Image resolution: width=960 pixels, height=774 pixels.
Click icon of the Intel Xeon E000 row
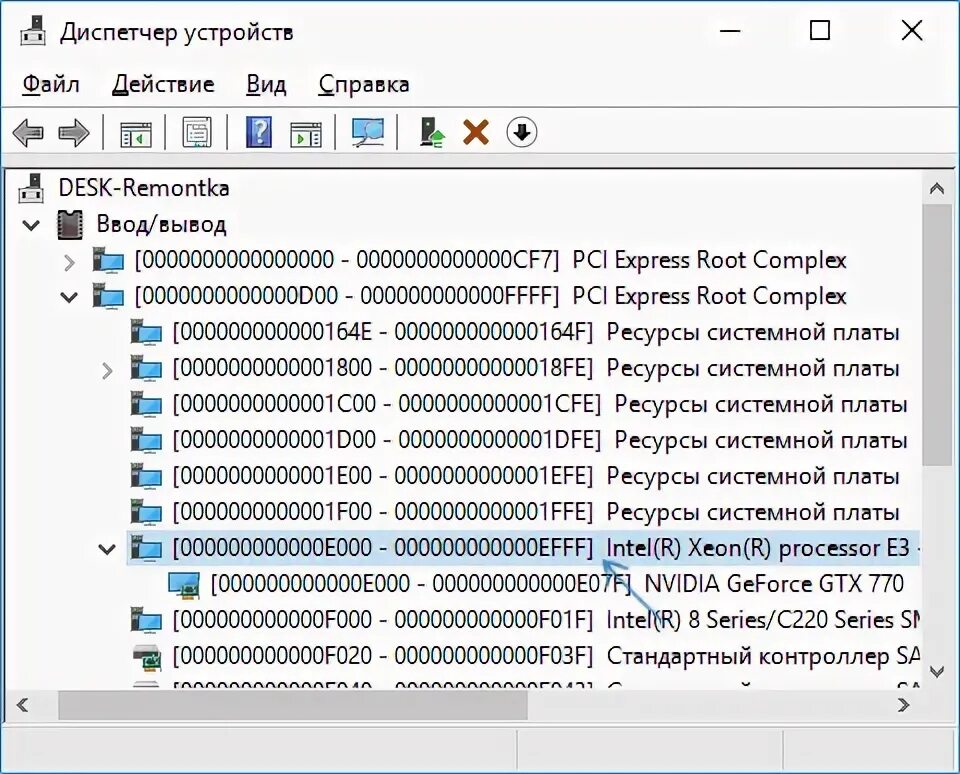[146, 548]
